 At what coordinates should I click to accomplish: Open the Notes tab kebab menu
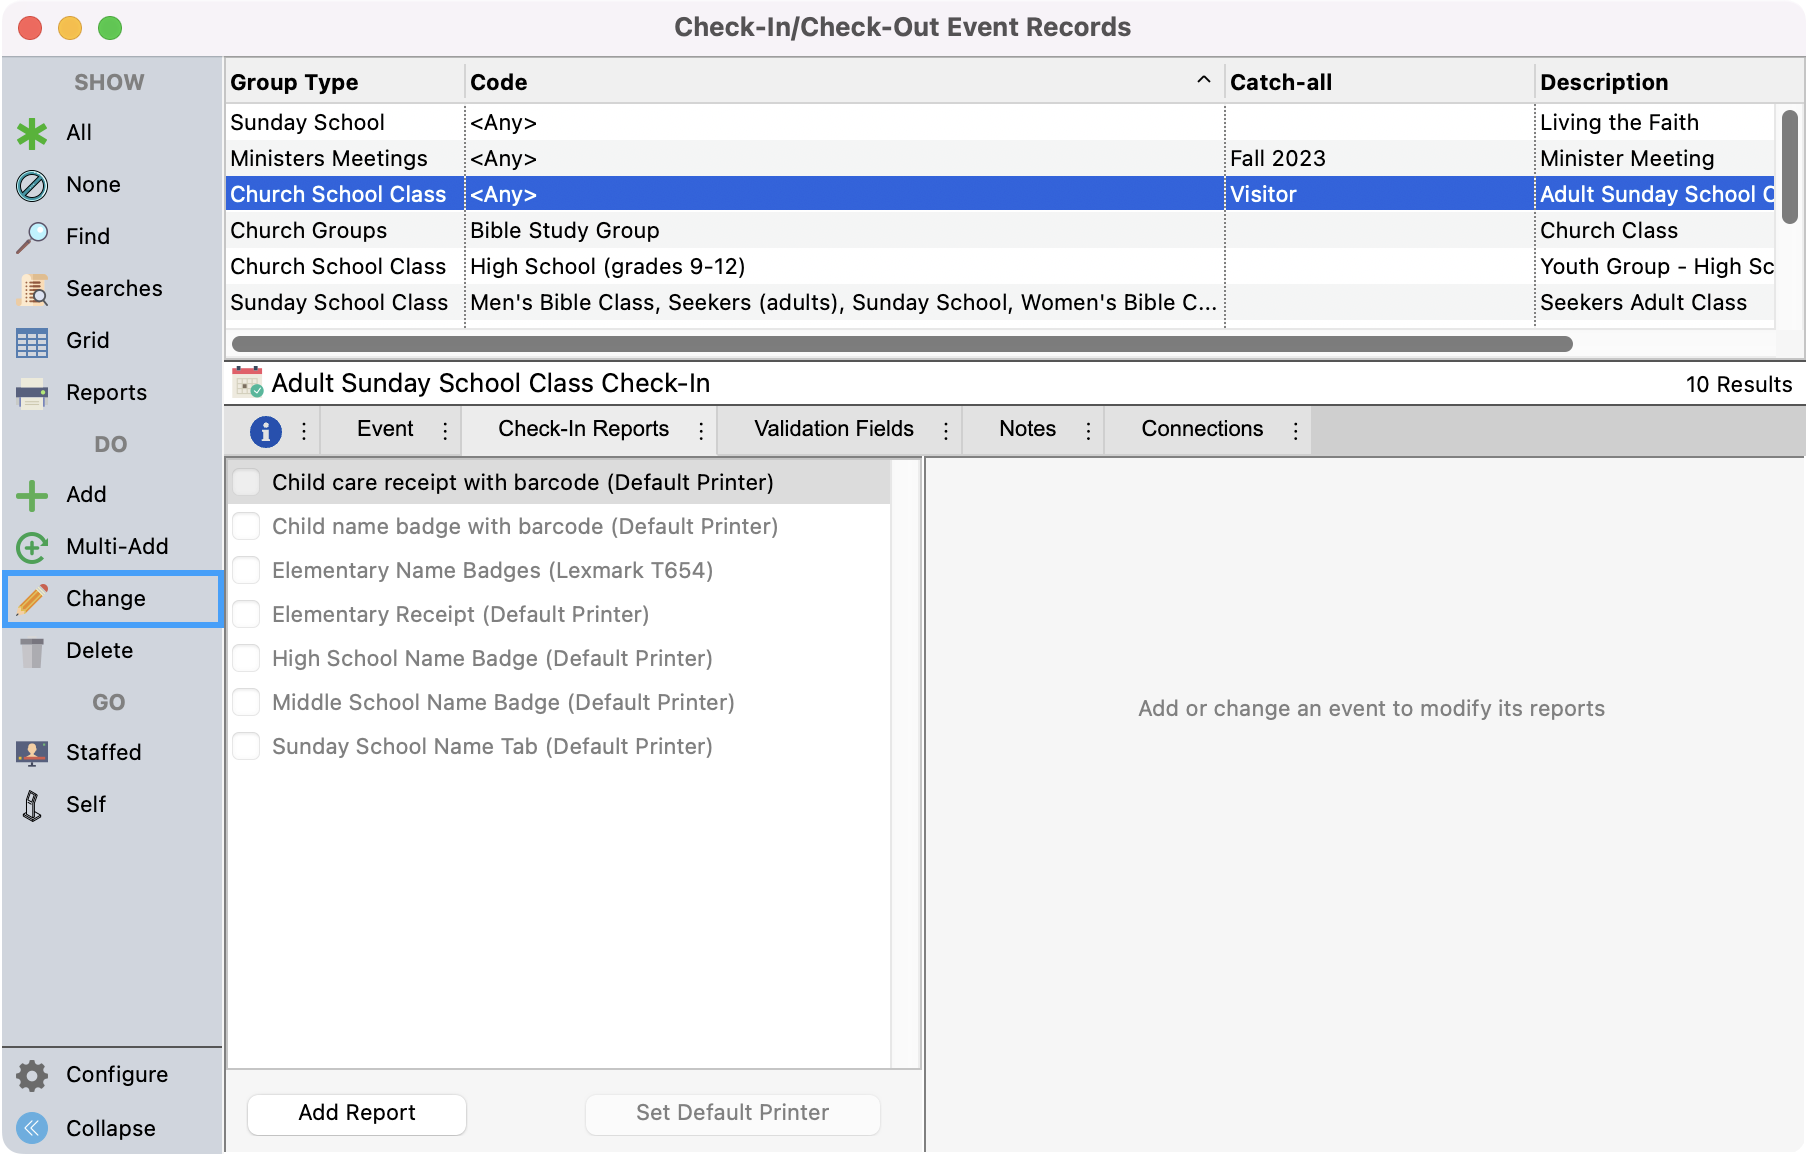[x=1088, y=429]
